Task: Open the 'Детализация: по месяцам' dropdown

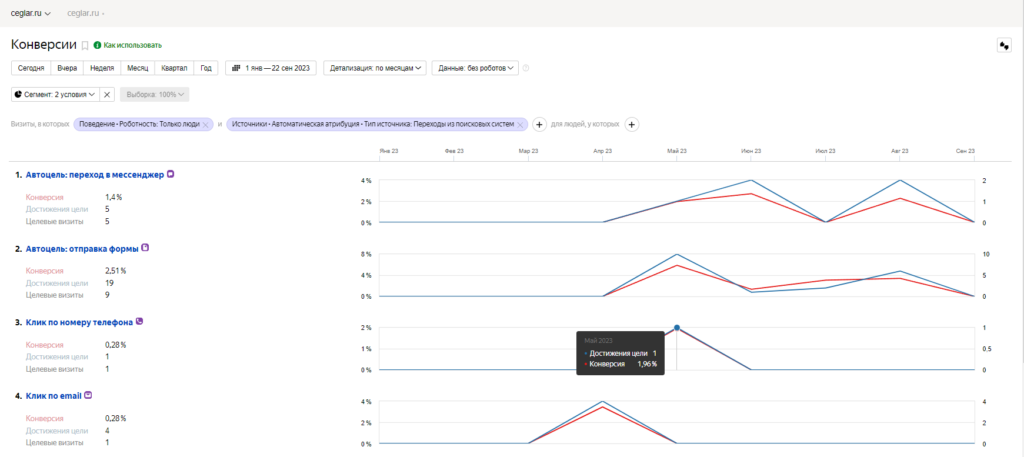Action: click(375, 68)
